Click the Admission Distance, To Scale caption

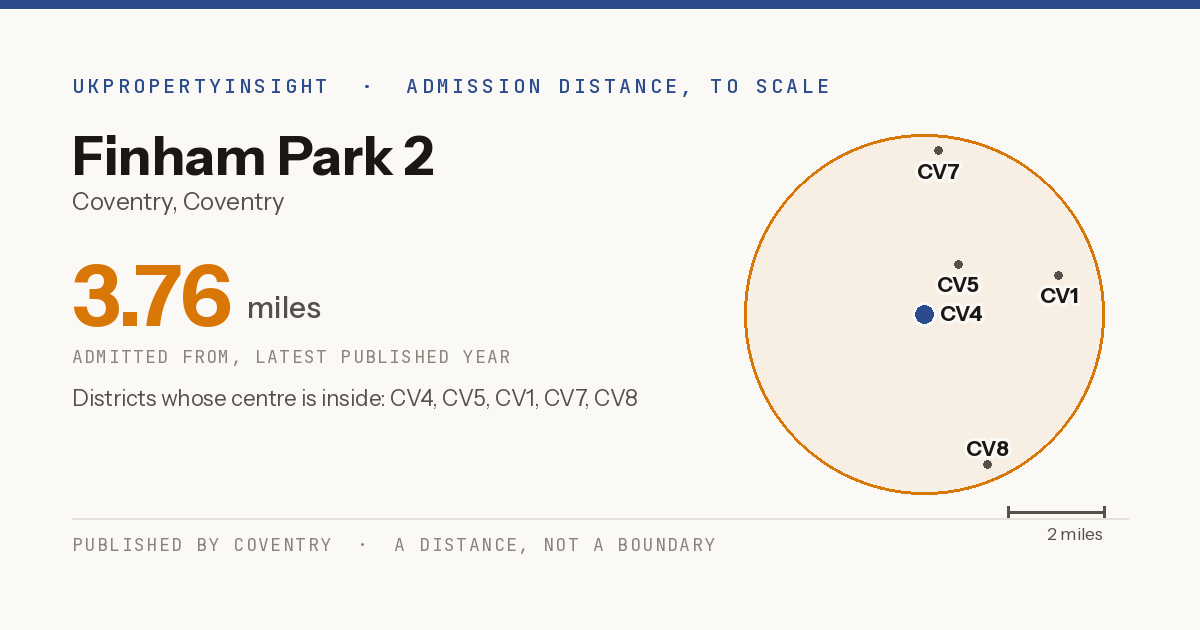pyautogui.click(x=618, y=87)
